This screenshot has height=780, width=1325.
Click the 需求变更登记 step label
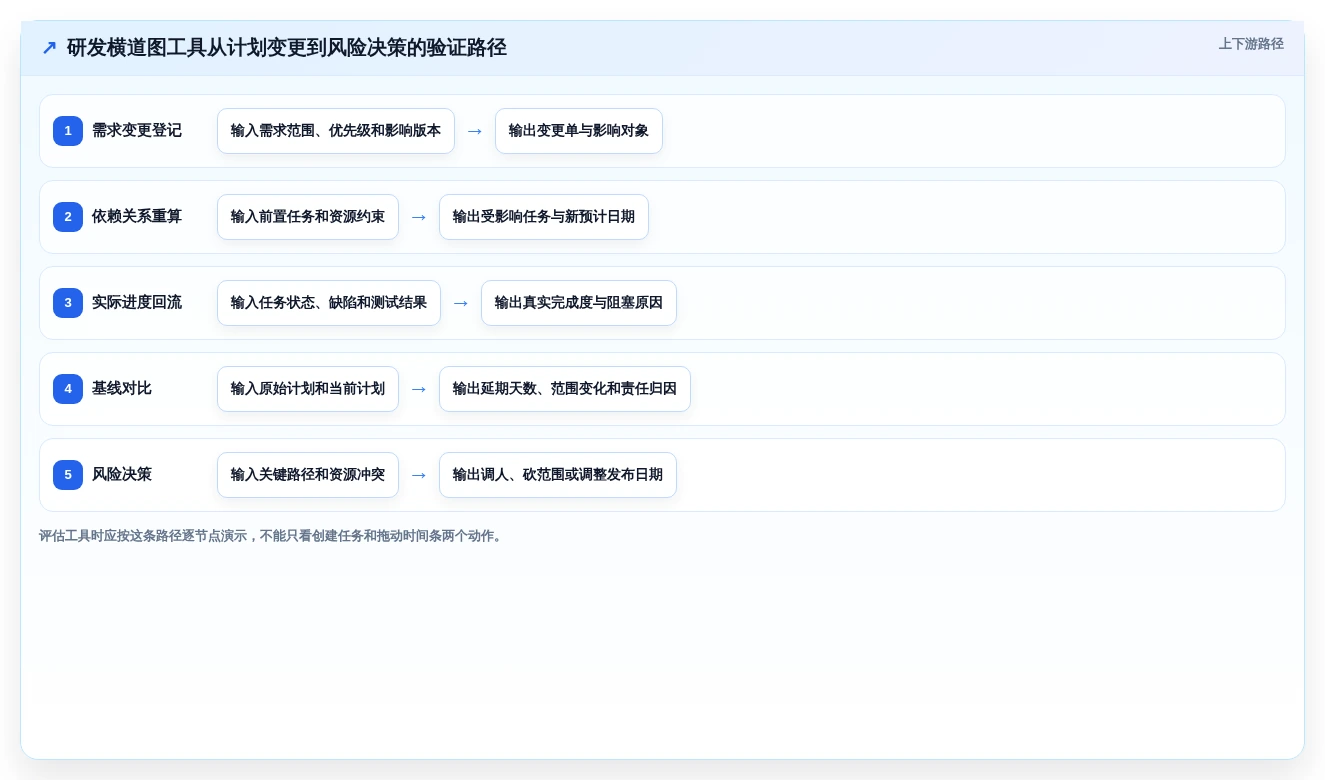point(137,130)
